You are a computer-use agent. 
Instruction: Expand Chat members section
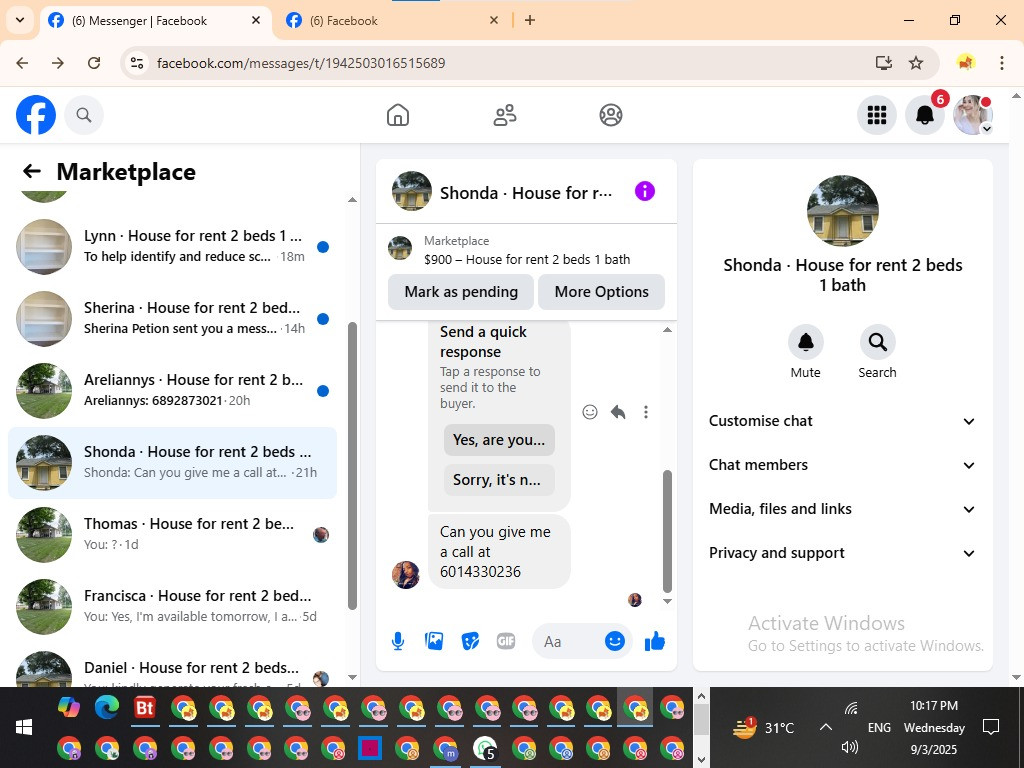pos(842,465)
